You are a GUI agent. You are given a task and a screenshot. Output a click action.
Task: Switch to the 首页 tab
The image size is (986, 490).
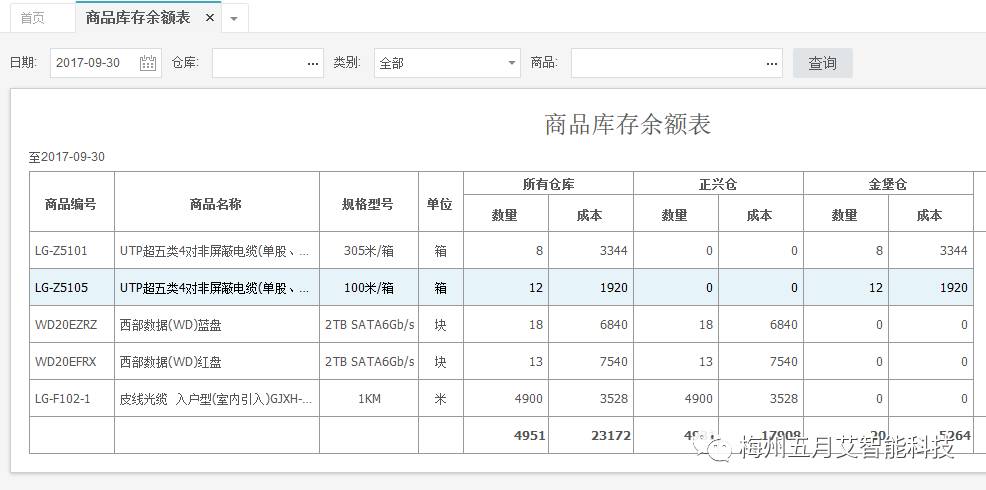tap(33, 18)
